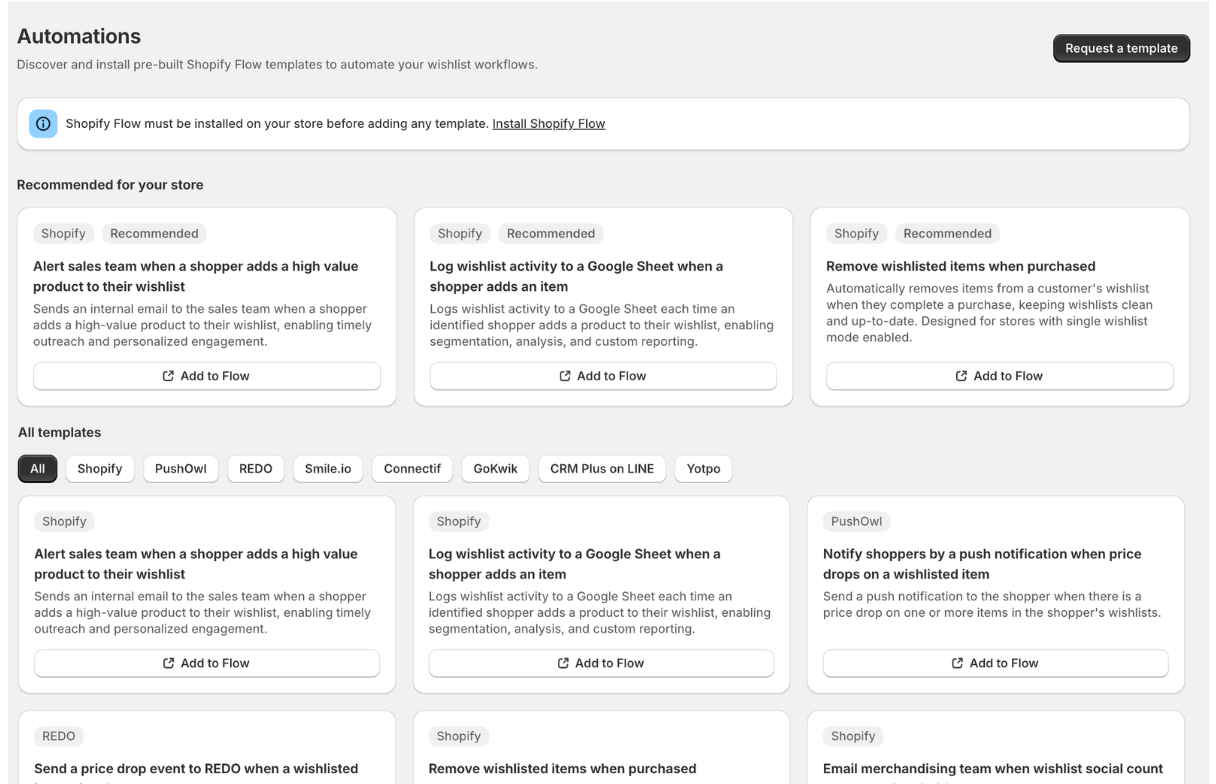Screen dimensions: 1216x784
Task: Click the PushOwl badge on the notification card
Action: point(857,521)
